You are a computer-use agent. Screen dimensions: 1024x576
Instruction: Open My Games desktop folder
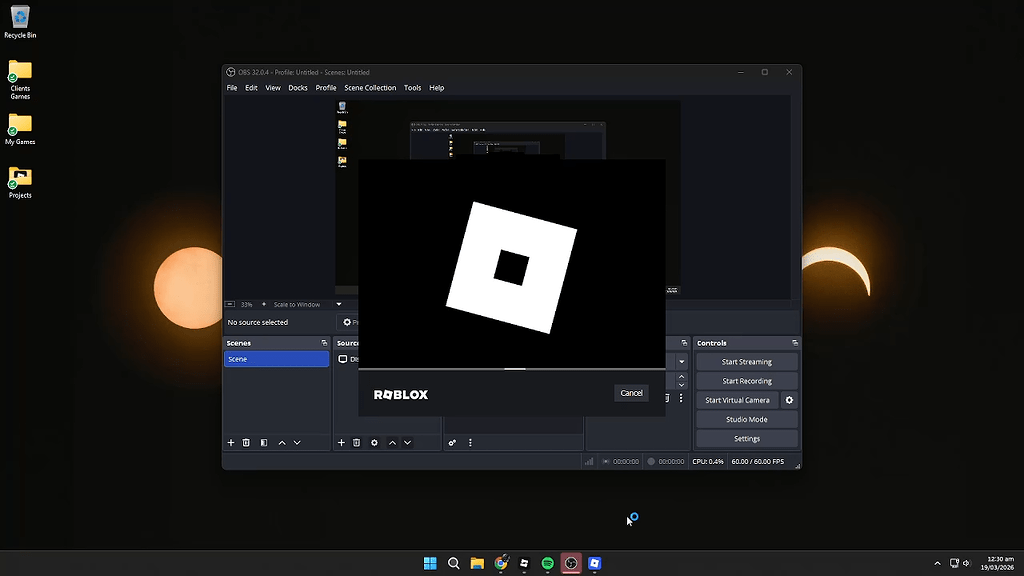click(x=20, y=129)
